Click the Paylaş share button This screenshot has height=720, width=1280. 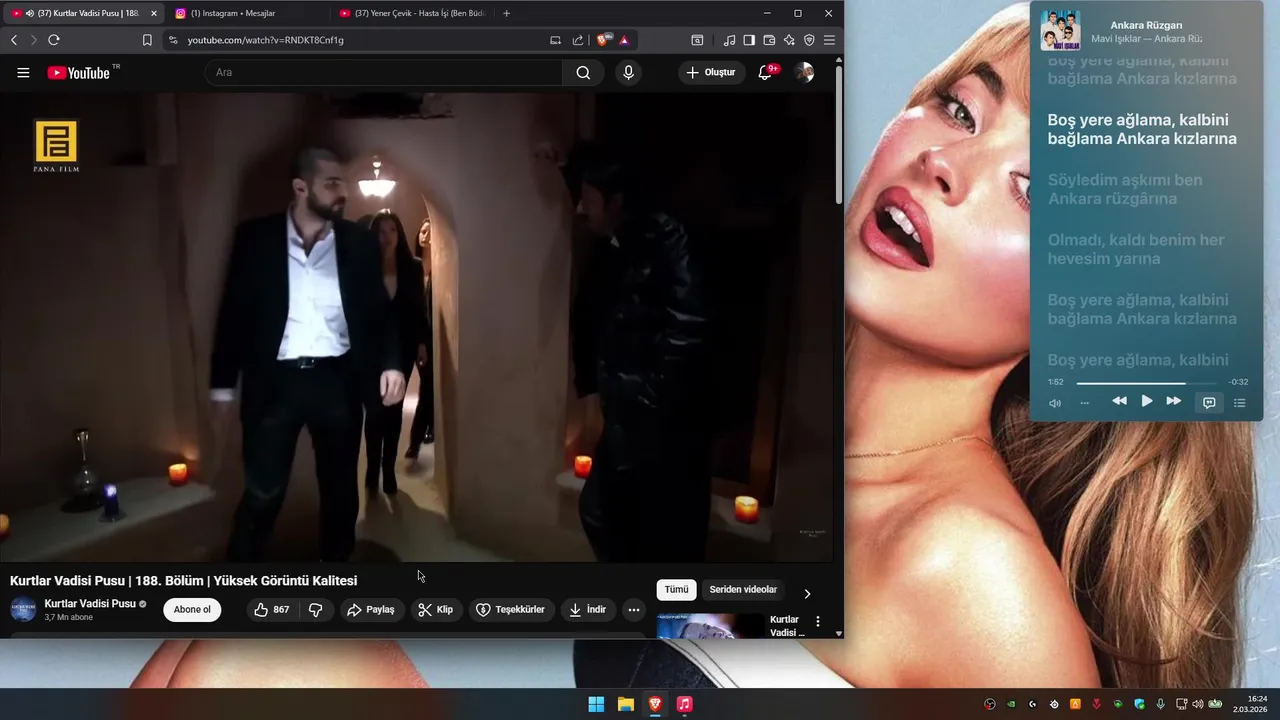370,610
